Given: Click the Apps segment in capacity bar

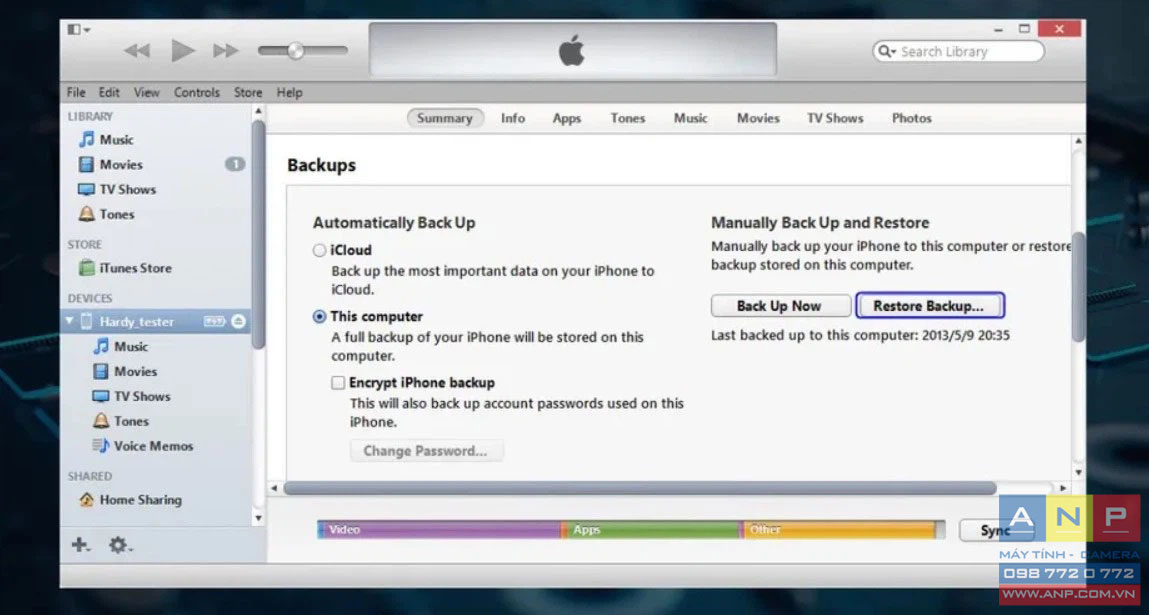Looking at the screenshot, I should [653, 529].
